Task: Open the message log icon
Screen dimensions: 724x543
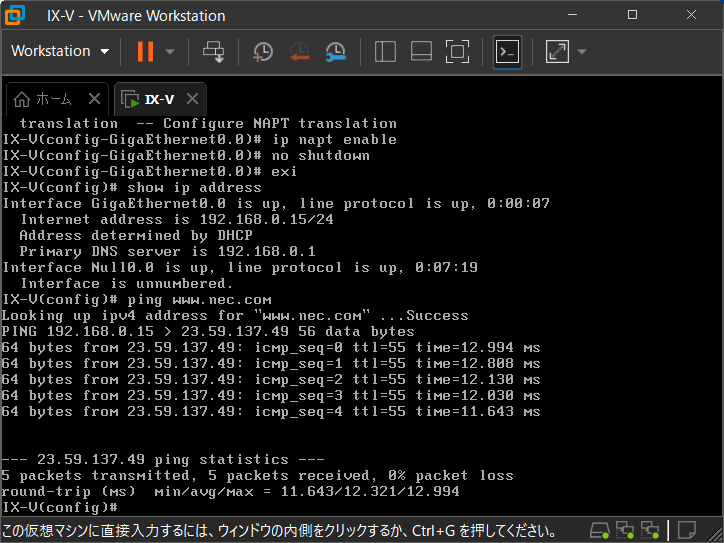Action: [x=686, y=530]
